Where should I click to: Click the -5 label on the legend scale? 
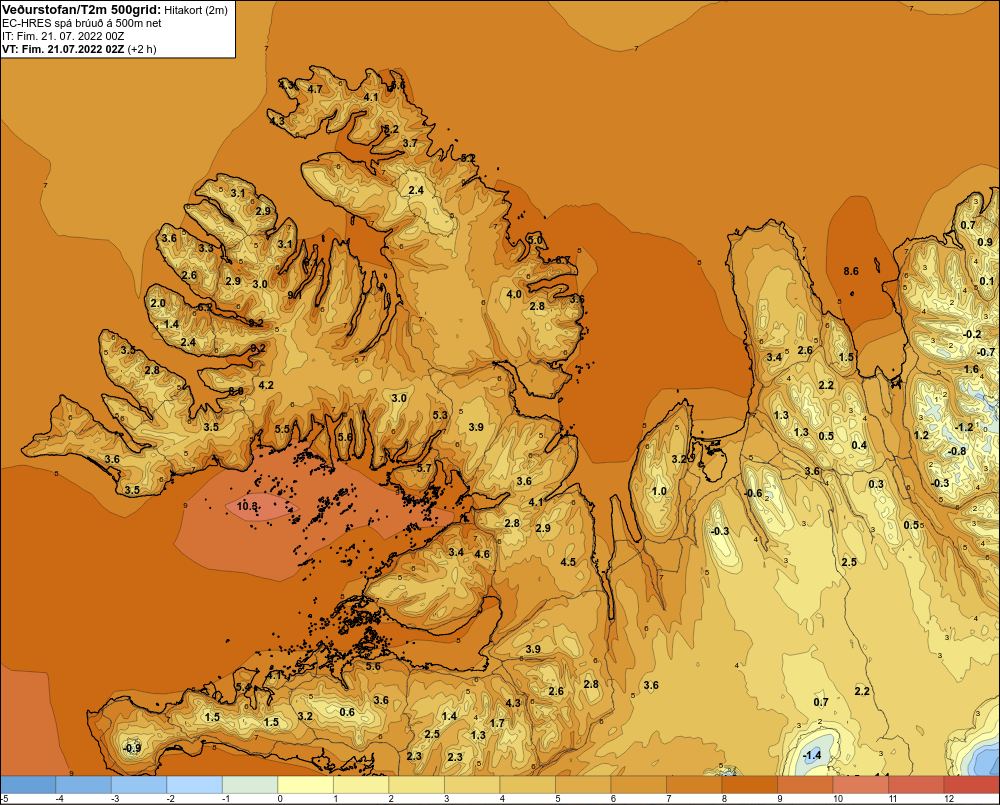[4, 799]
